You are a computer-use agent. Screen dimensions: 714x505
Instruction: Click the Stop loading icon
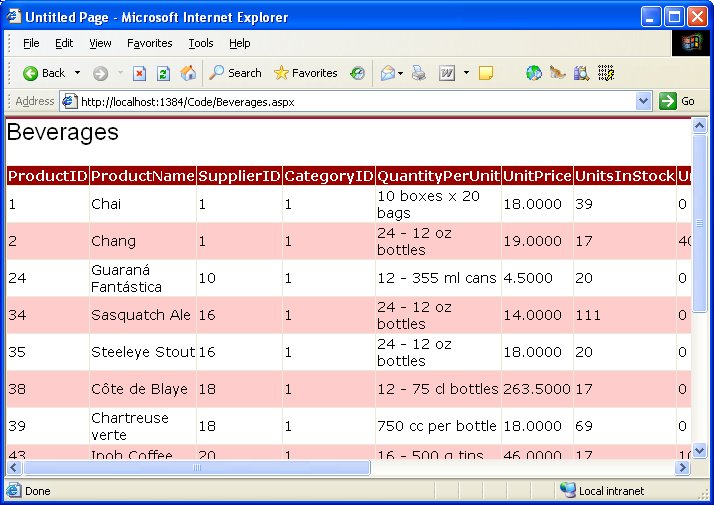(139, 73)
